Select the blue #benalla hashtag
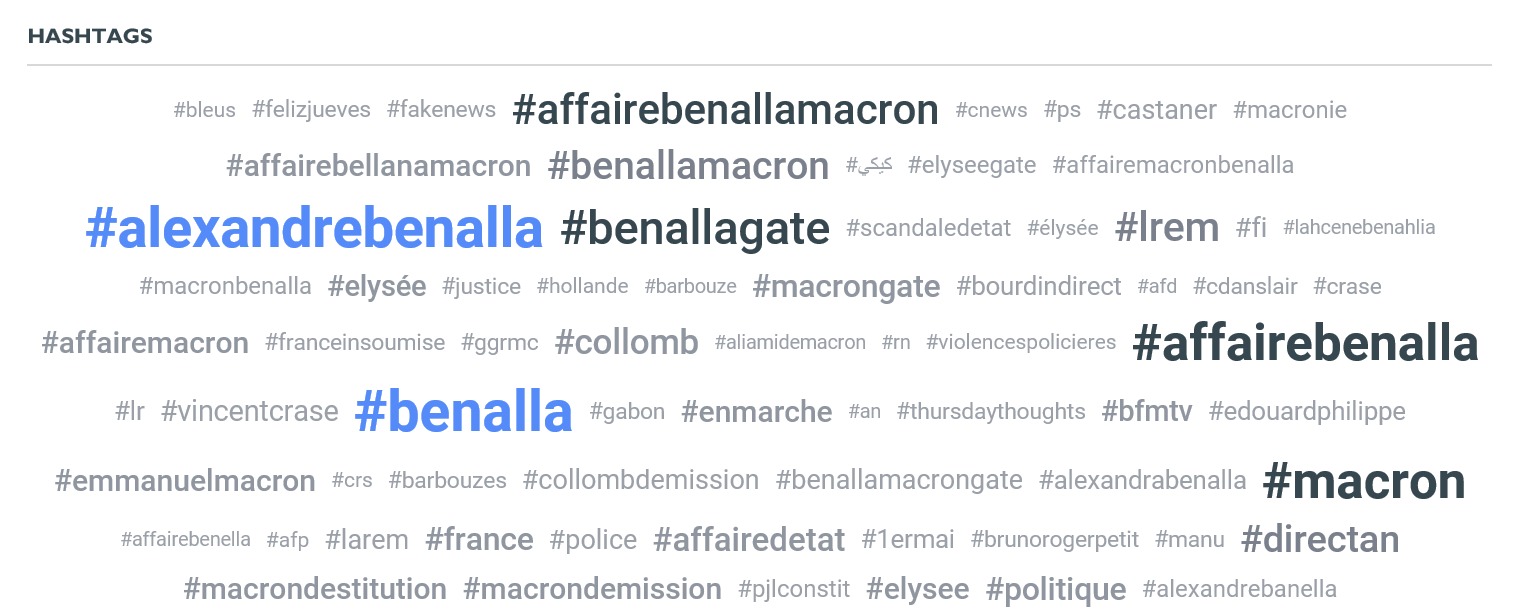 [464, 411]
